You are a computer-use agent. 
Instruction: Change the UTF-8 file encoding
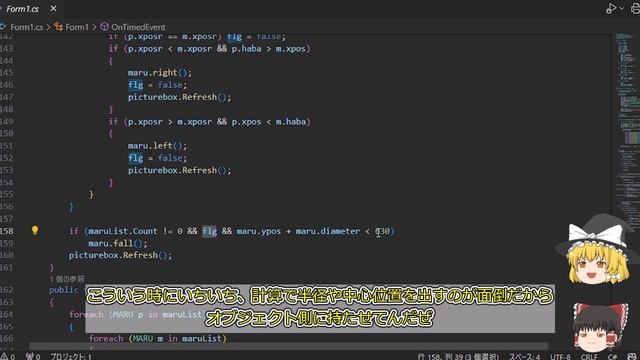tap(560, 356)
